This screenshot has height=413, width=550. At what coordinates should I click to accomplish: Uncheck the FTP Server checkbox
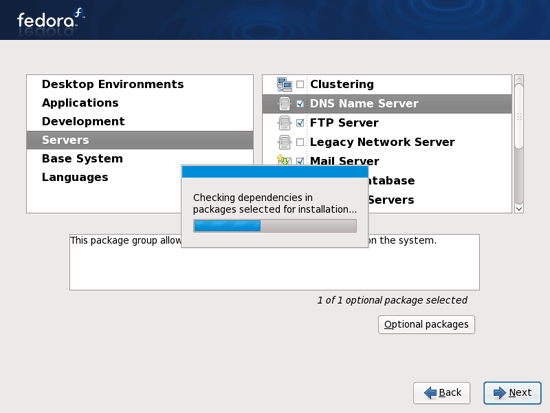coord(300,123)
